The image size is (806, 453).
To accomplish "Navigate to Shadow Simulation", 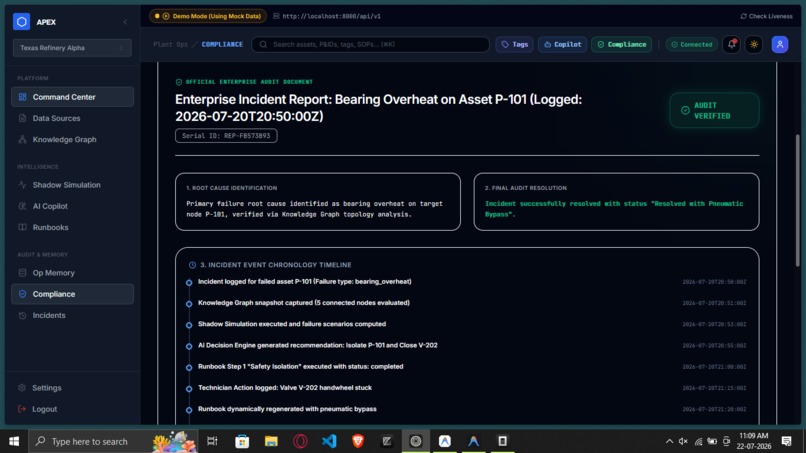I will tap(72, 185).
